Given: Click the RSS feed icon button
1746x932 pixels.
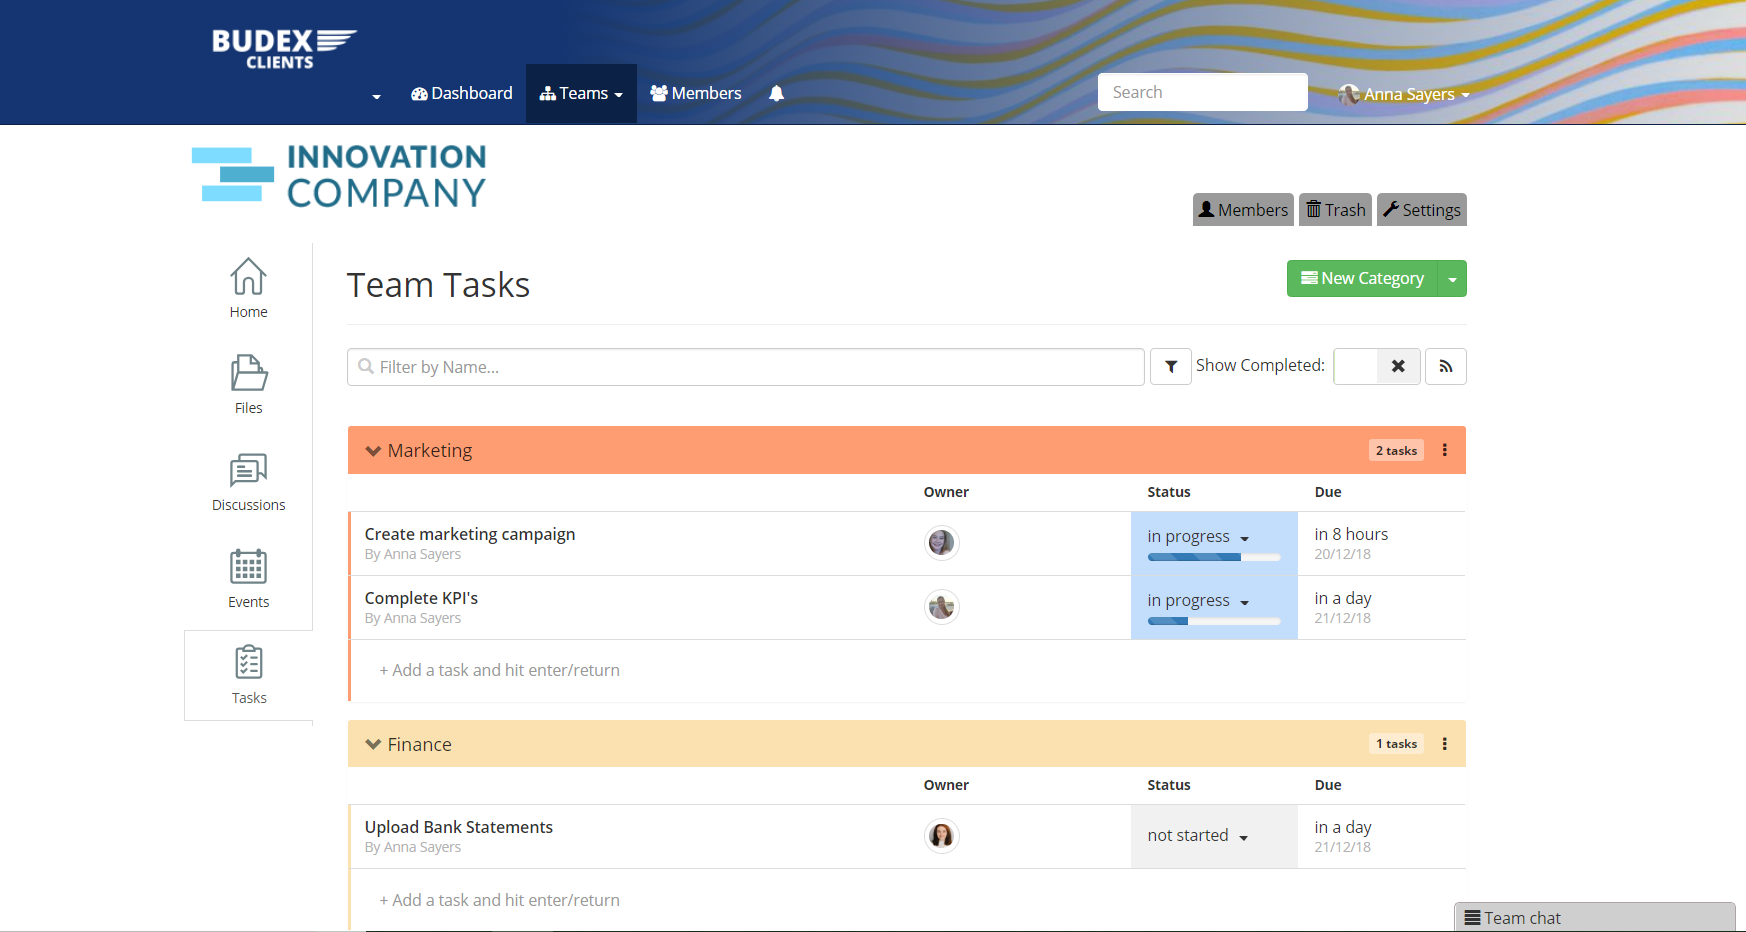Looking at the screenshot, I should coord(1445,367).
